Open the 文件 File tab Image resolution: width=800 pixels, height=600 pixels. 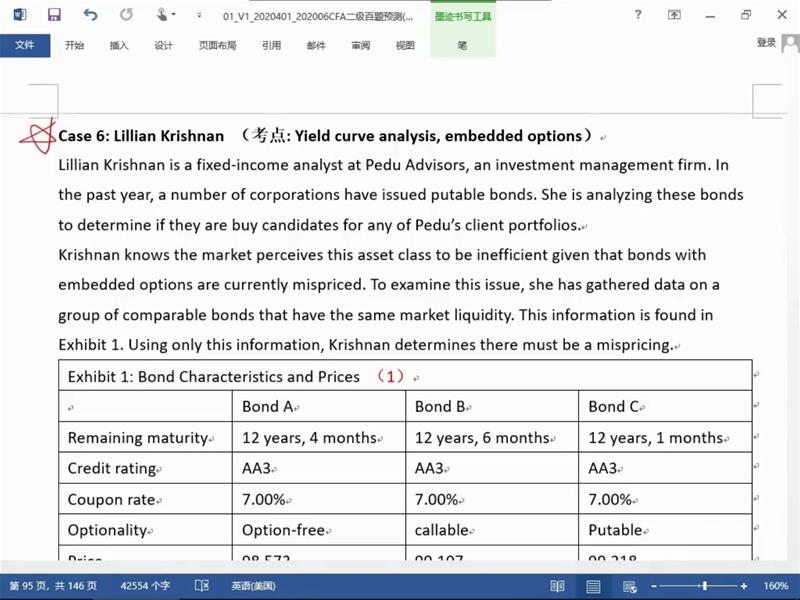[x=25, y=45]
